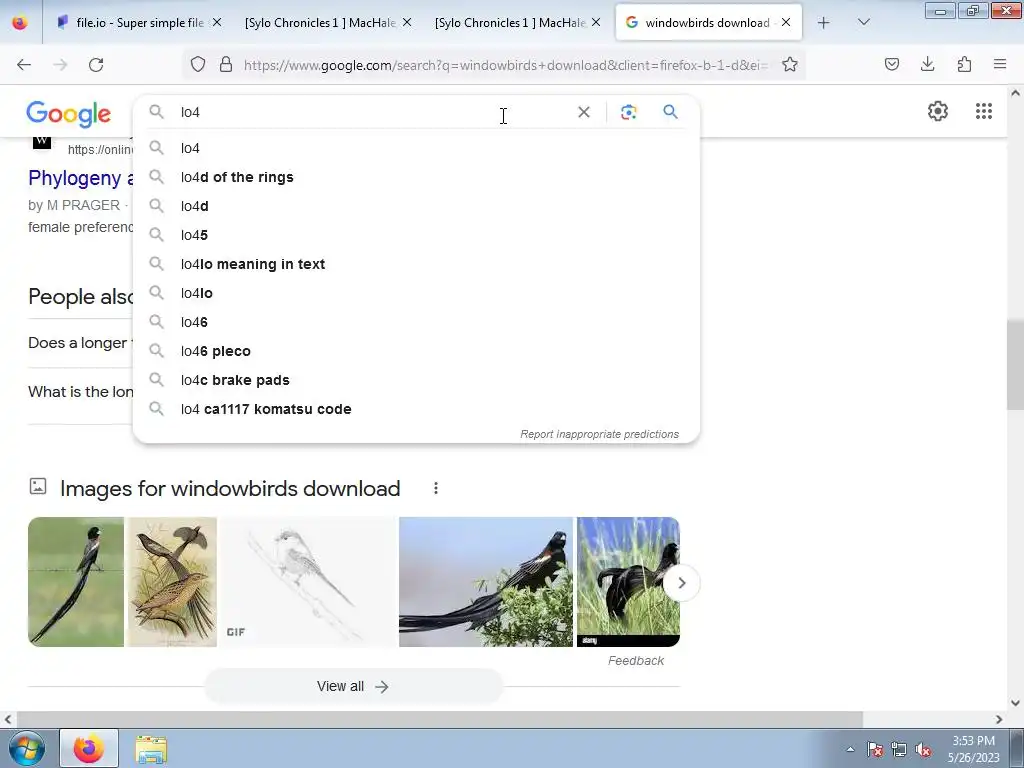Search by image with Google Lens icon
1024x768 pixels.
pyautogui.click(x=628, y=112)
